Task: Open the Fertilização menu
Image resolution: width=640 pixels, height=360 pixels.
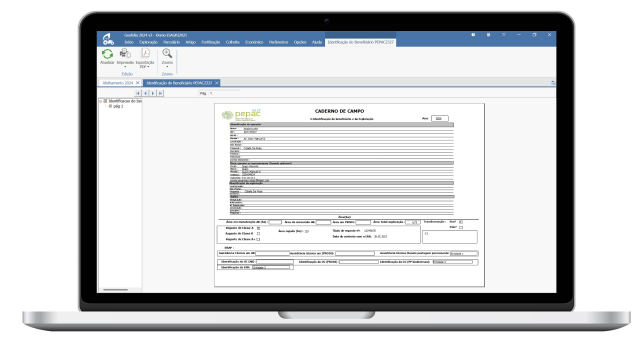Action: click(x=211, y=42)
